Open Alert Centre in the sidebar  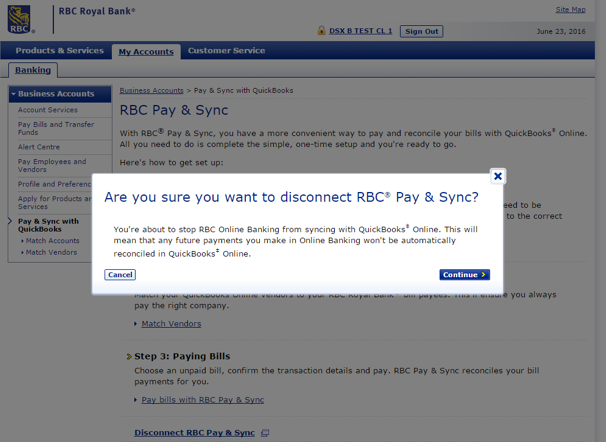point(39,147)
